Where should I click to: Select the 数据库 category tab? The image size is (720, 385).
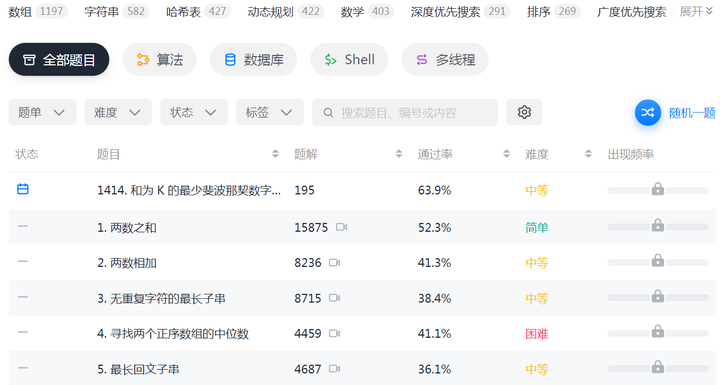253,60
